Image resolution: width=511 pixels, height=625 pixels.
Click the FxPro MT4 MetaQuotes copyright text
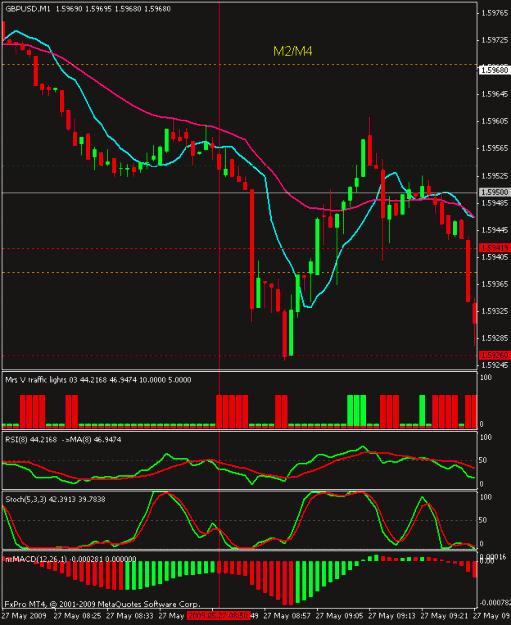pos(102,604)
